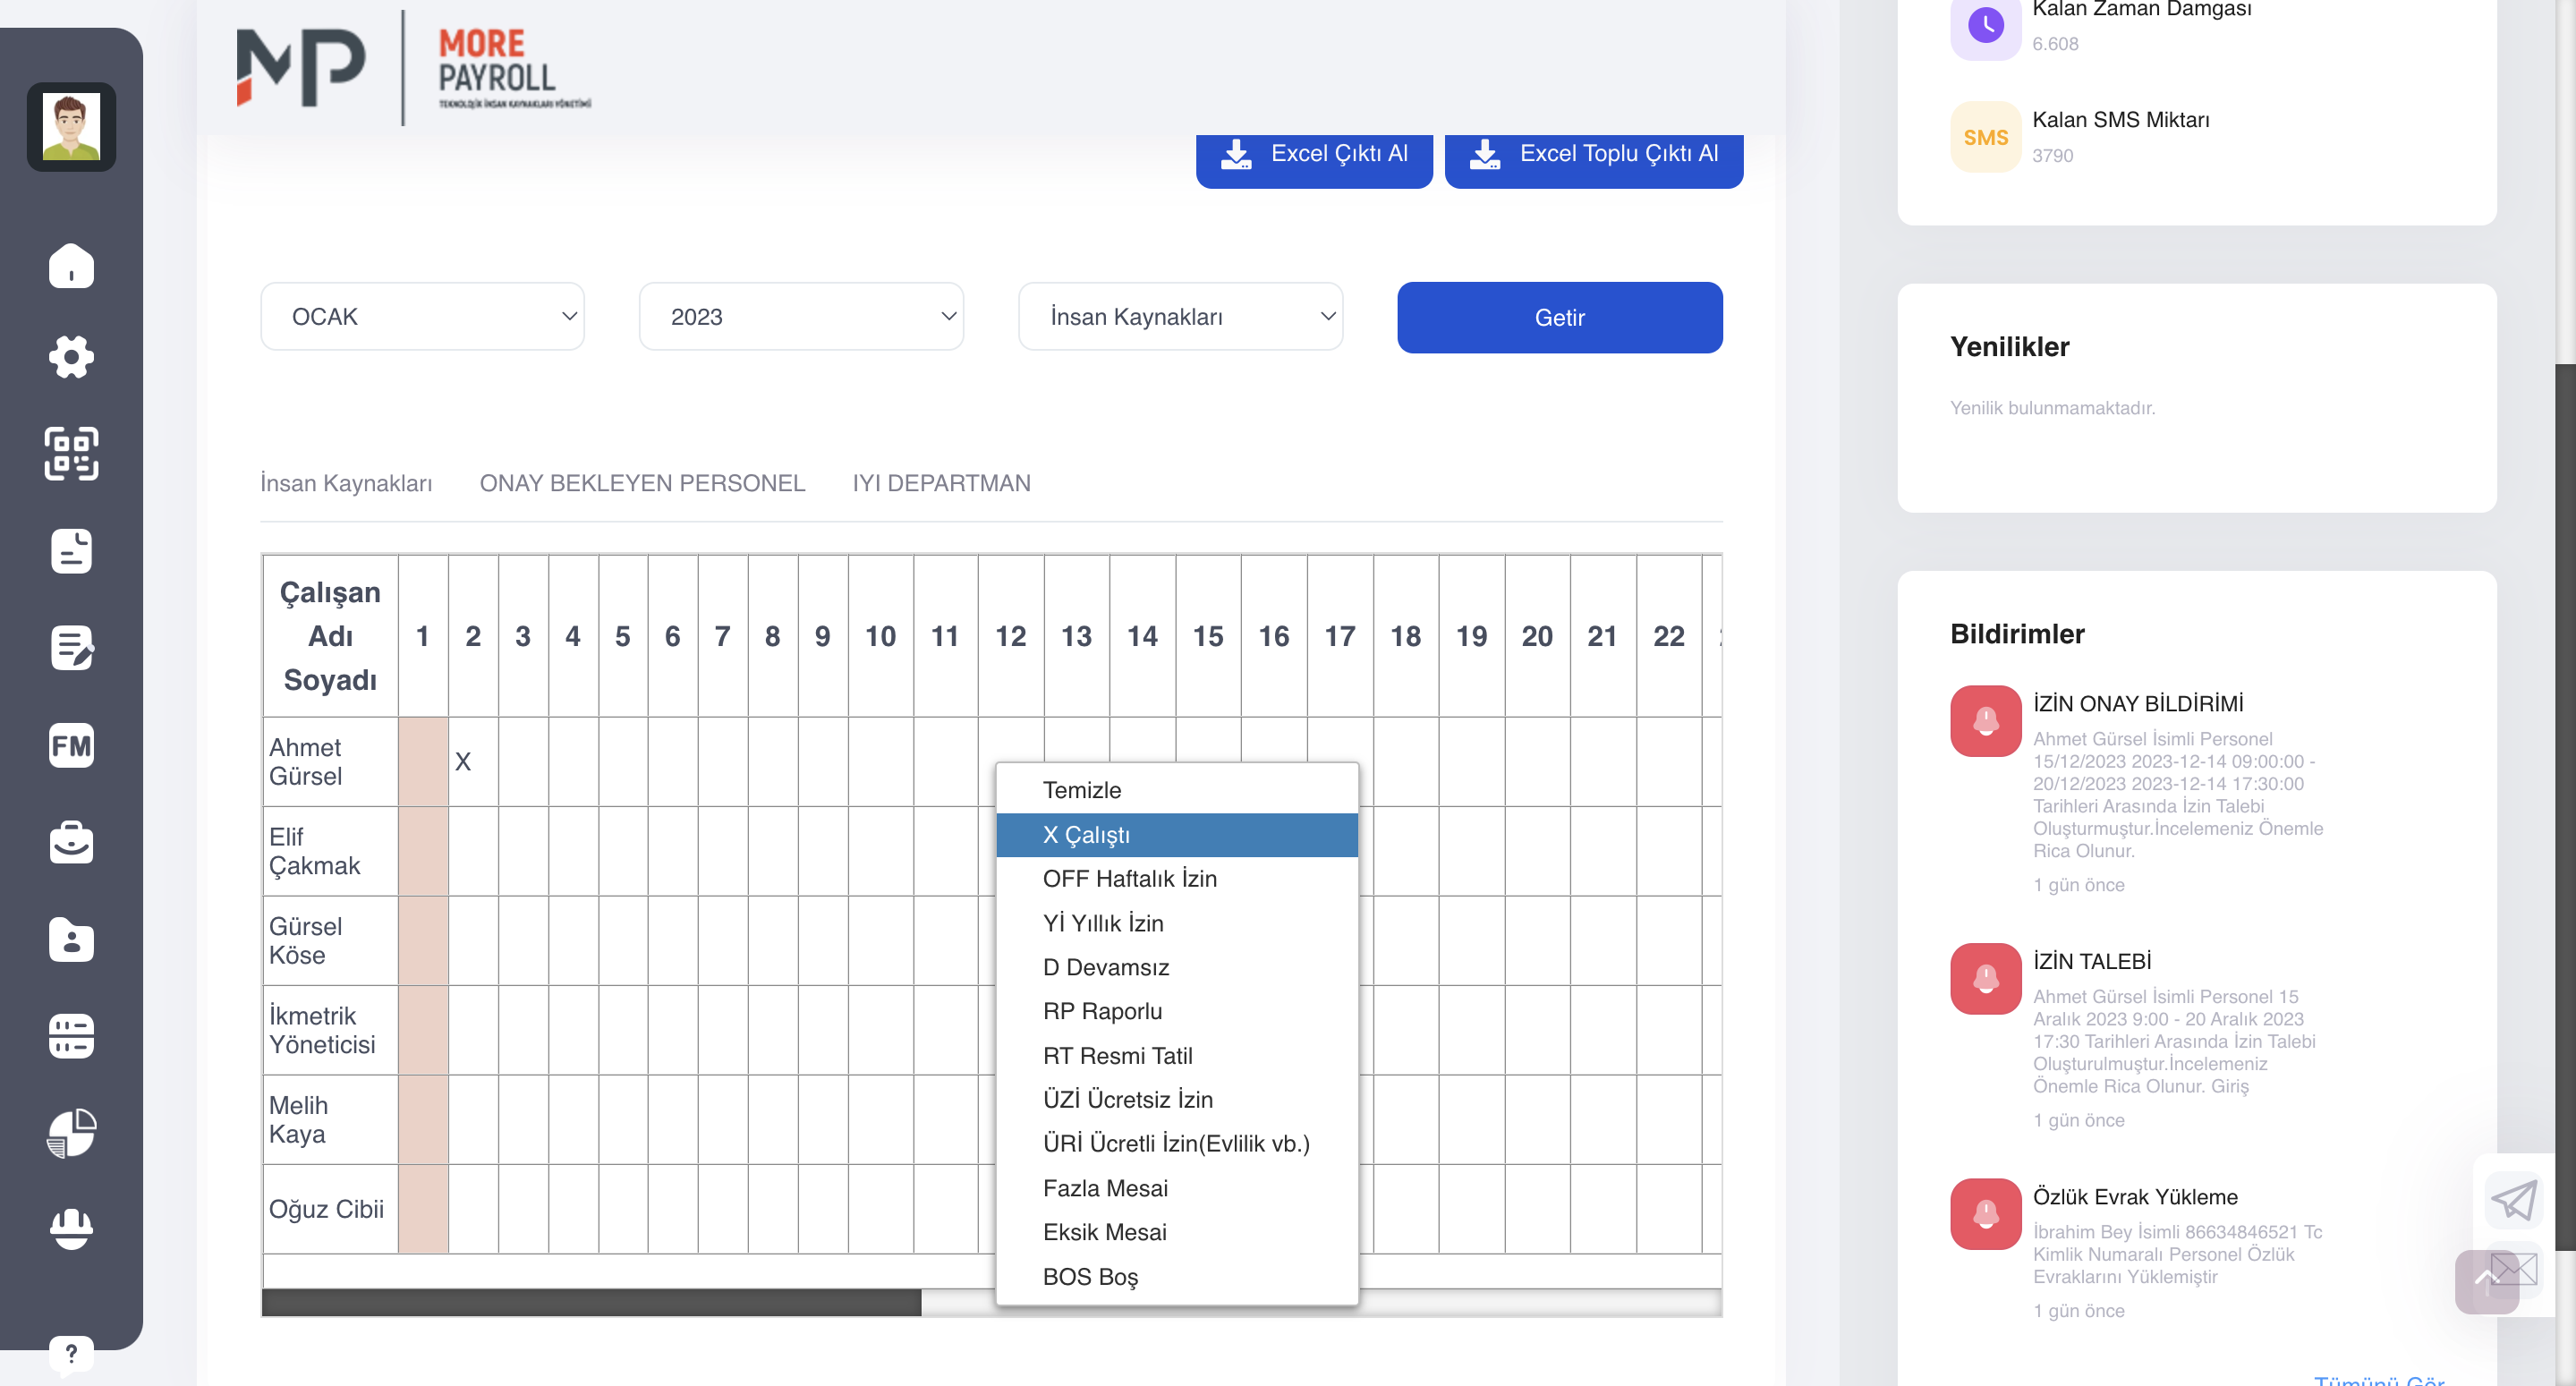Open the pie chart reports icon
Image resolution: width=2576 pixels, height=1386 pixels.
pyautogui.click(x=71, y=1133)
